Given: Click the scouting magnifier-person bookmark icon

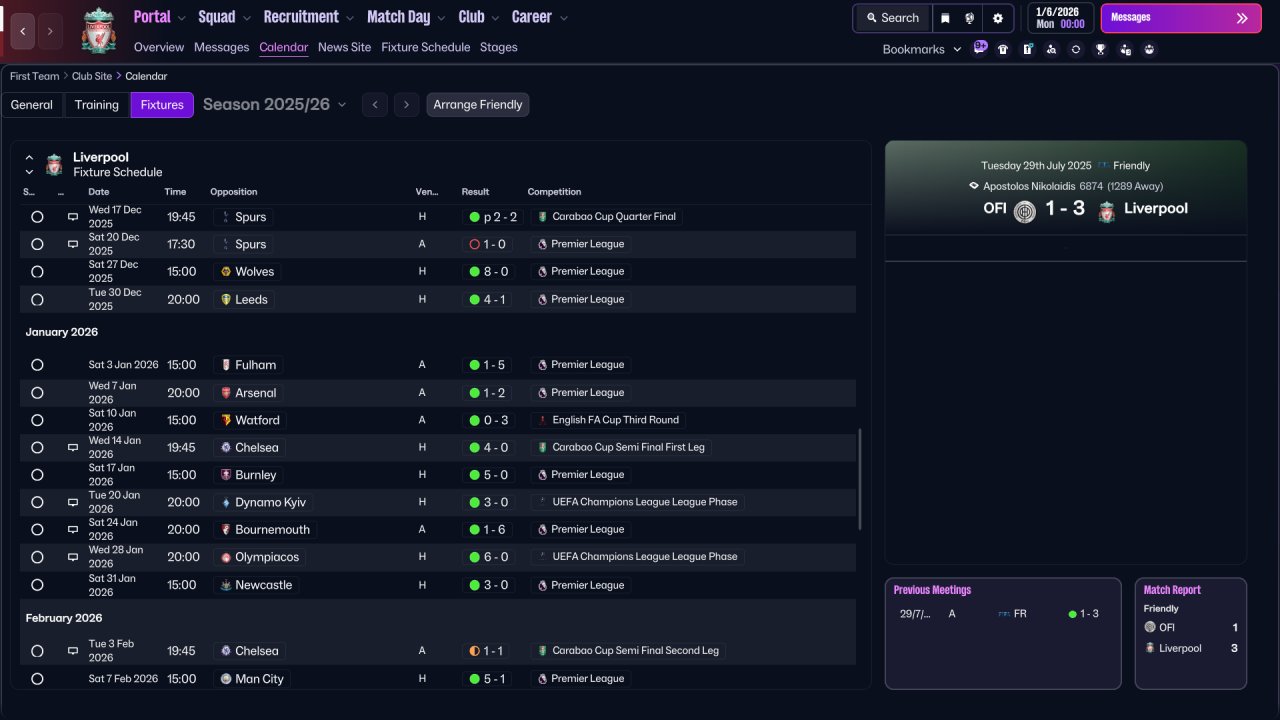Looking at the screenshot, I should [x=1051, y=49].
